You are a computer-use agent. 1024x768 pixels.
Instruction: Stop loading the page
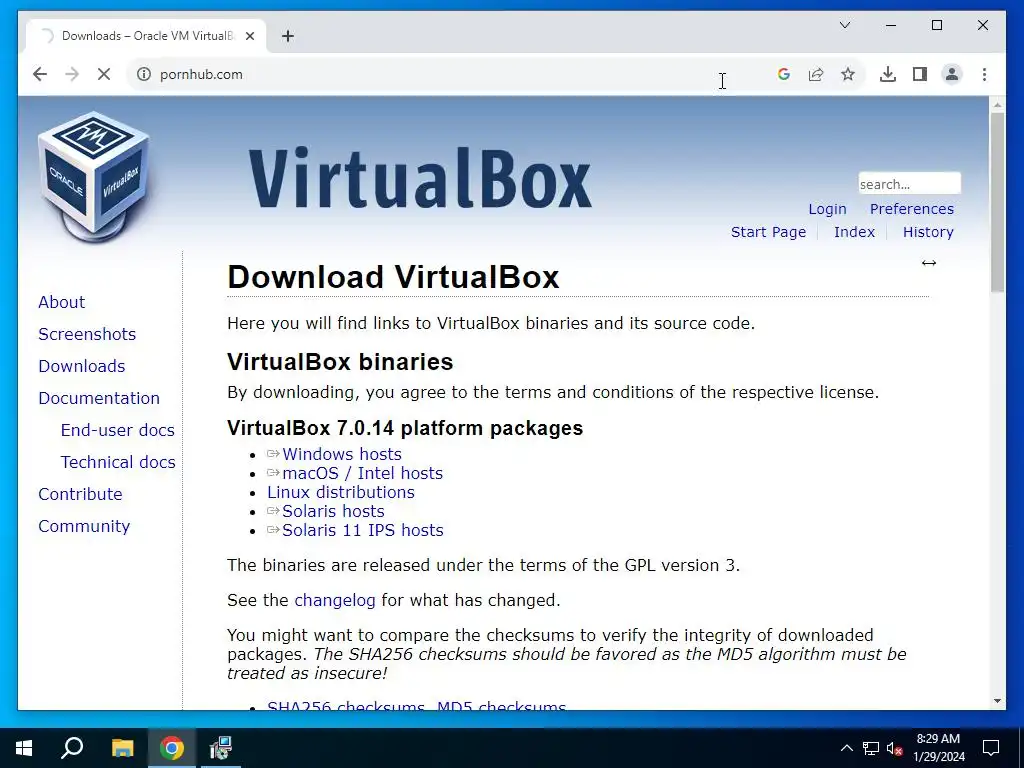coord(104,74)
